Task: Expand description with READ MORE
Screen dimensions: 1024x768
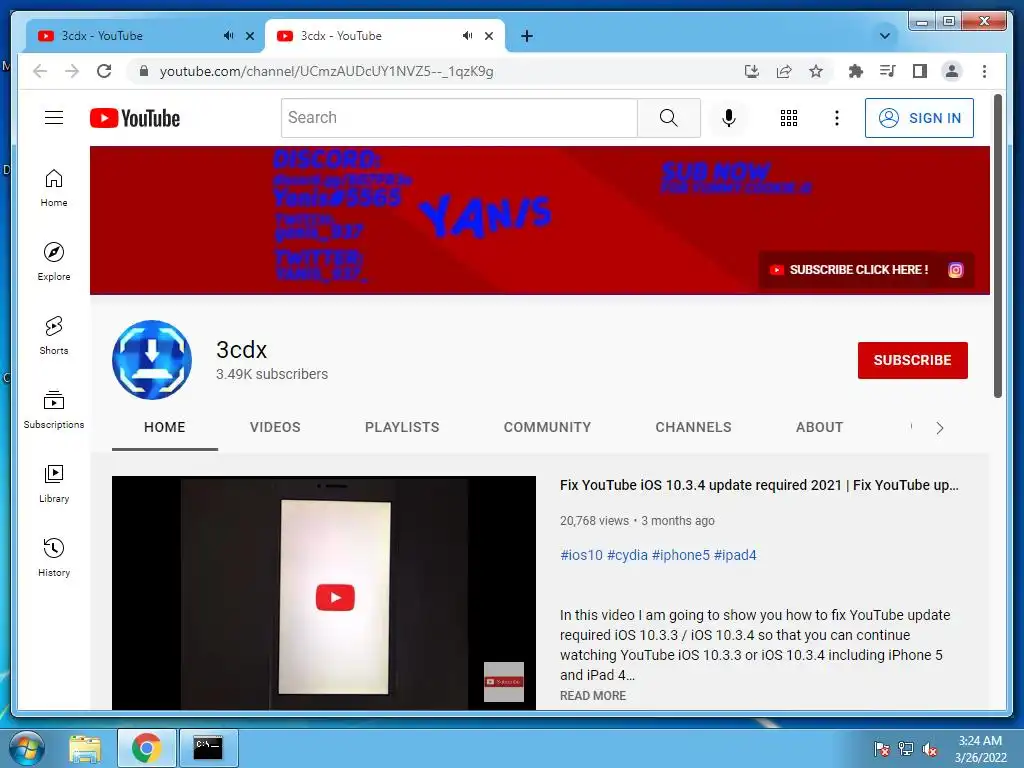Action: click(x=593, y=696)
